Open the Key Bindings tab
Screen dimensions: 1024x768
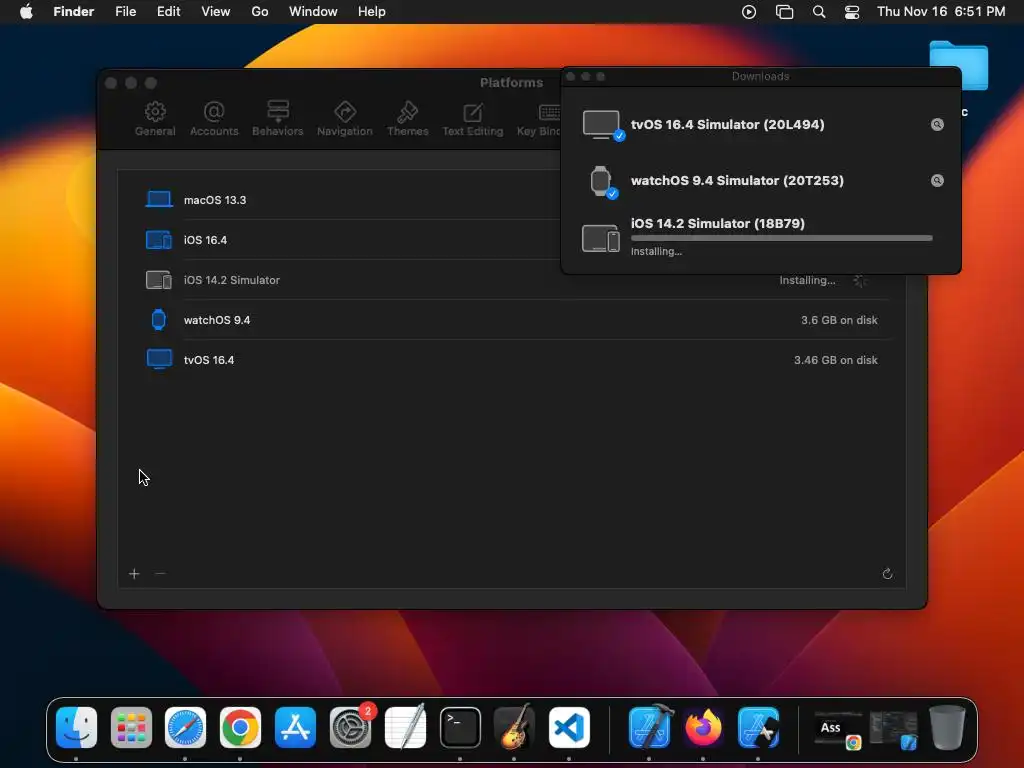point(539,119)
